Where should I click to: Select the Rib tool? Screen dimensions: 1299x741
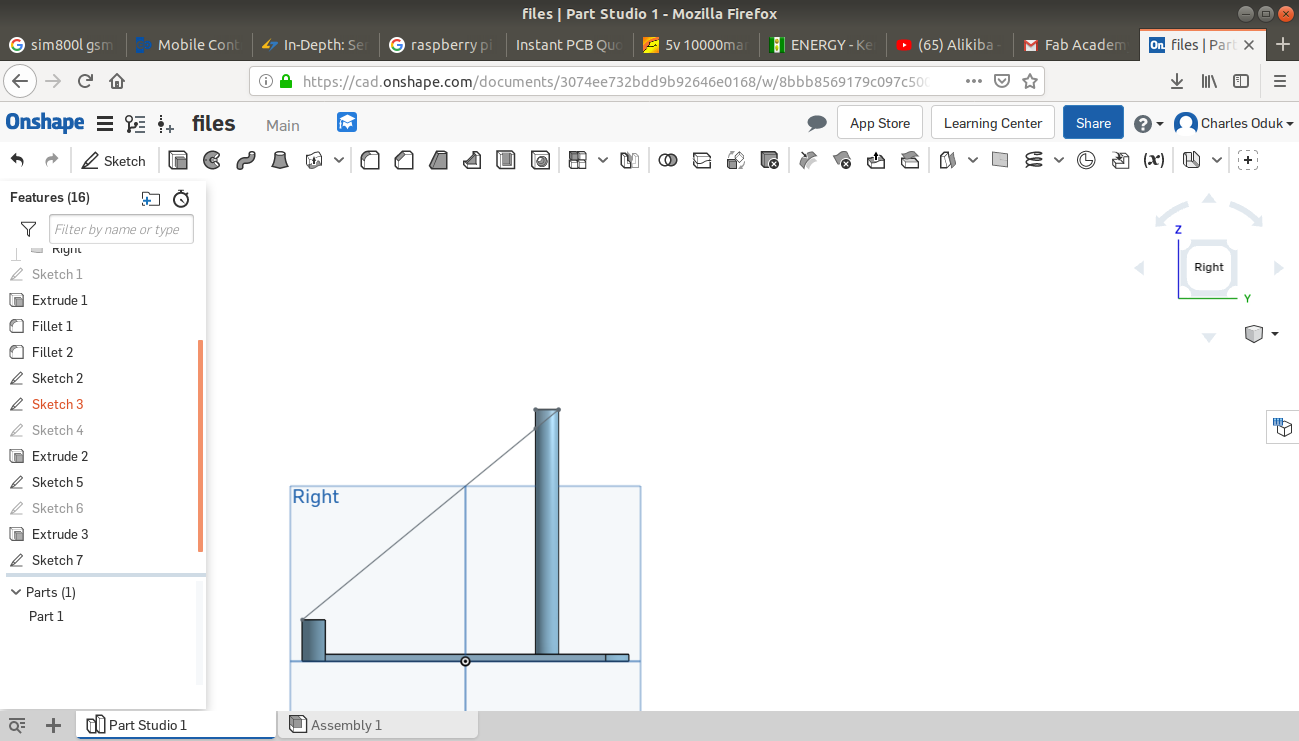(472, 160)
